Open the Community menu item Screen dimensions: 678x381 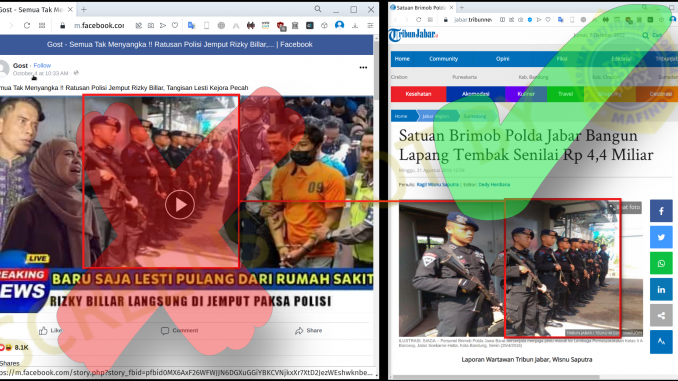[x=443, y=59]
